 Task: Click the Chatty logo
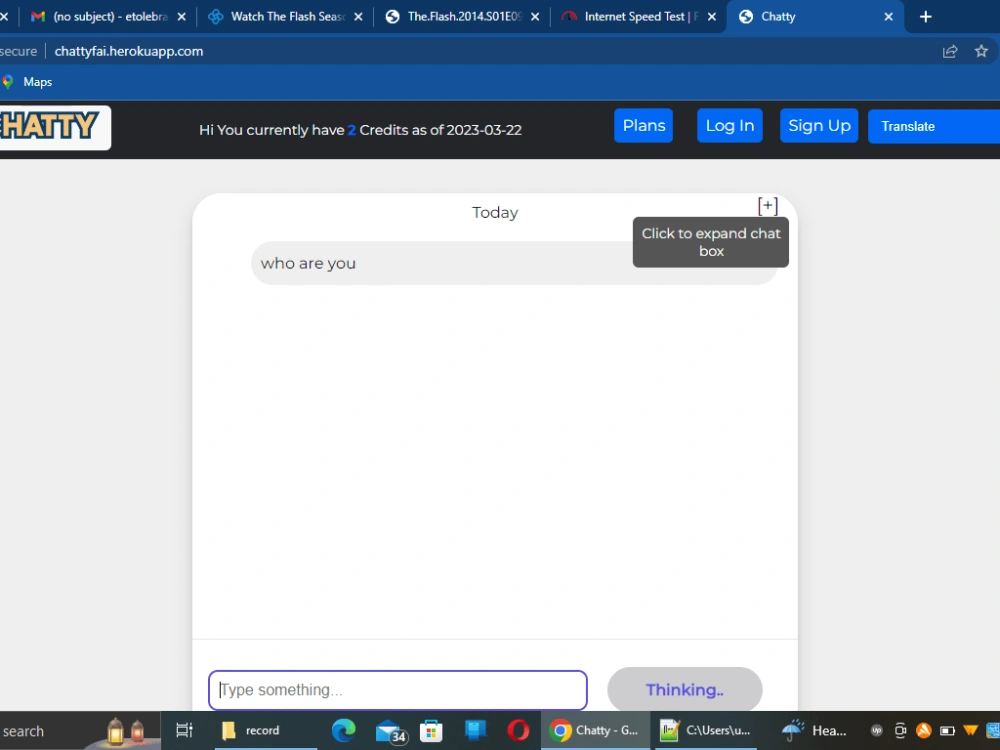tap(54, 127)
